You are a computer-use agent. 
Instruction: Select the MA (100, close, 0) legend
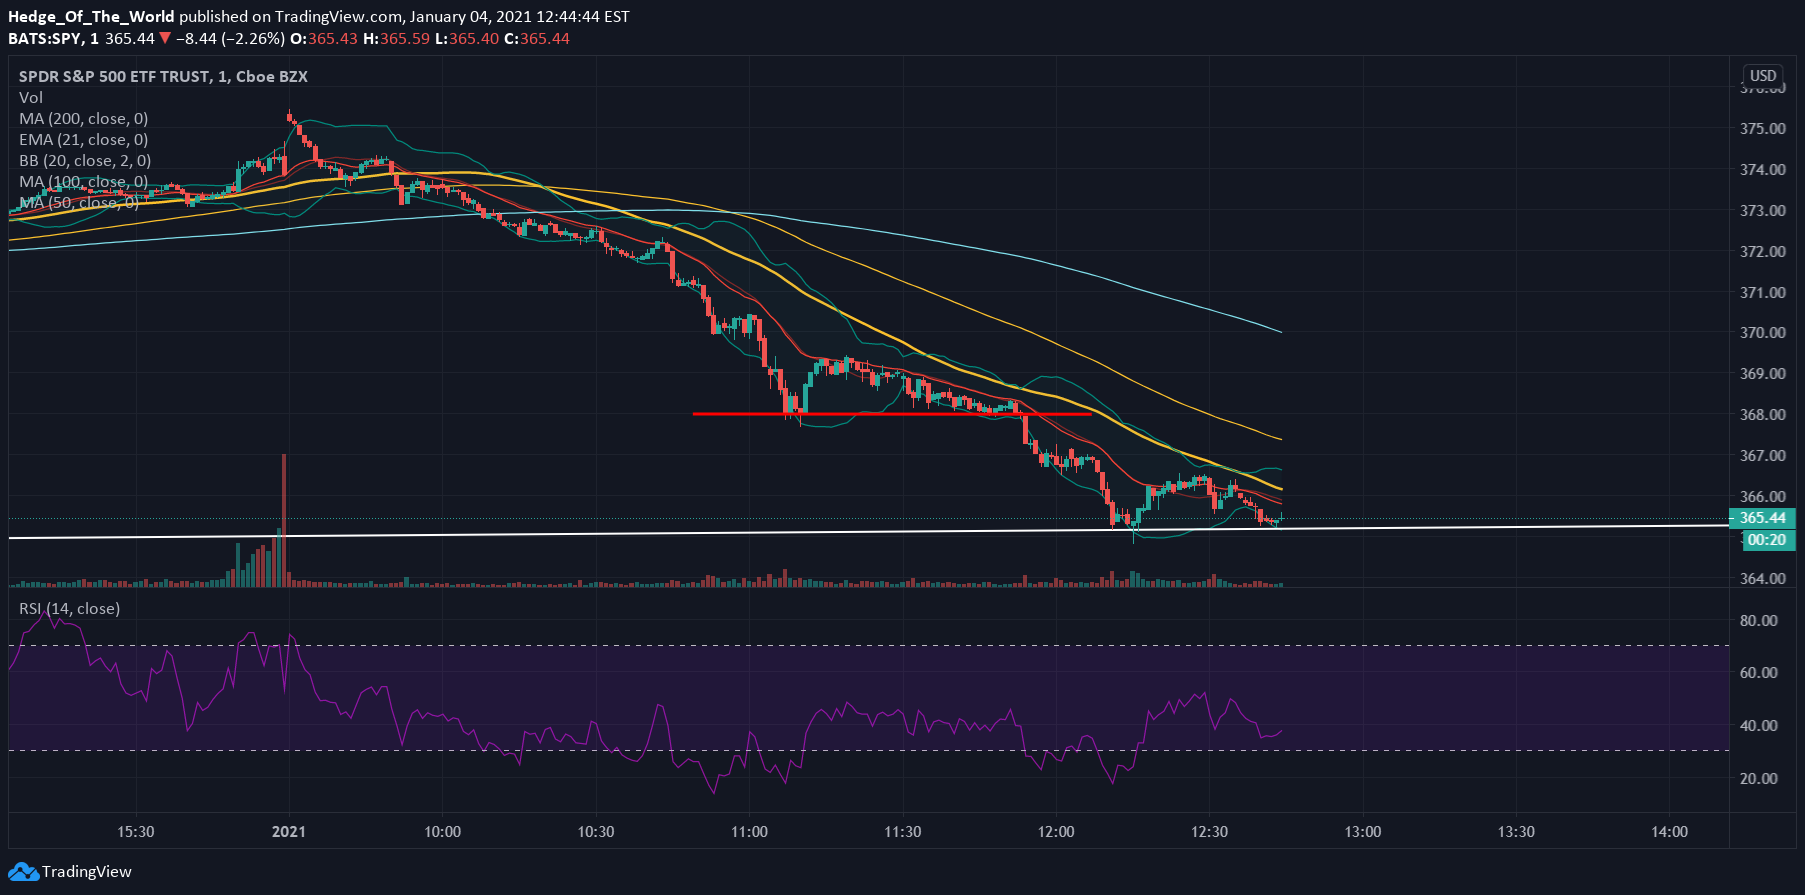click(84, 181)
